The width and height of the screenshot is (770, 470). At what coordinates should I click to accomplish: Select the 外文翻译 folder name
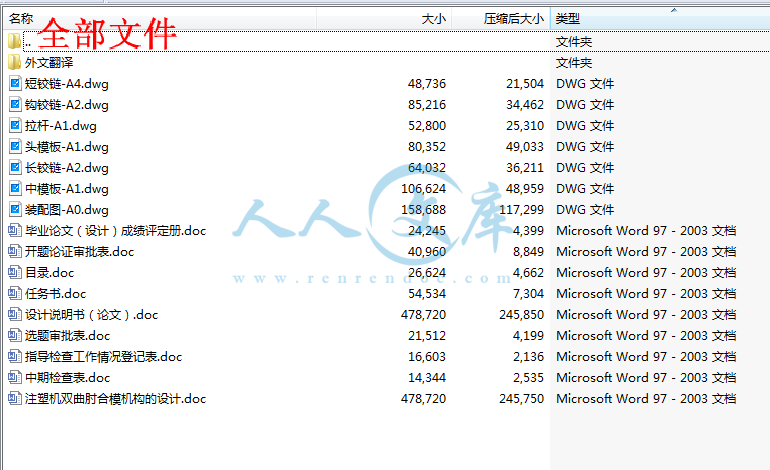49,62
